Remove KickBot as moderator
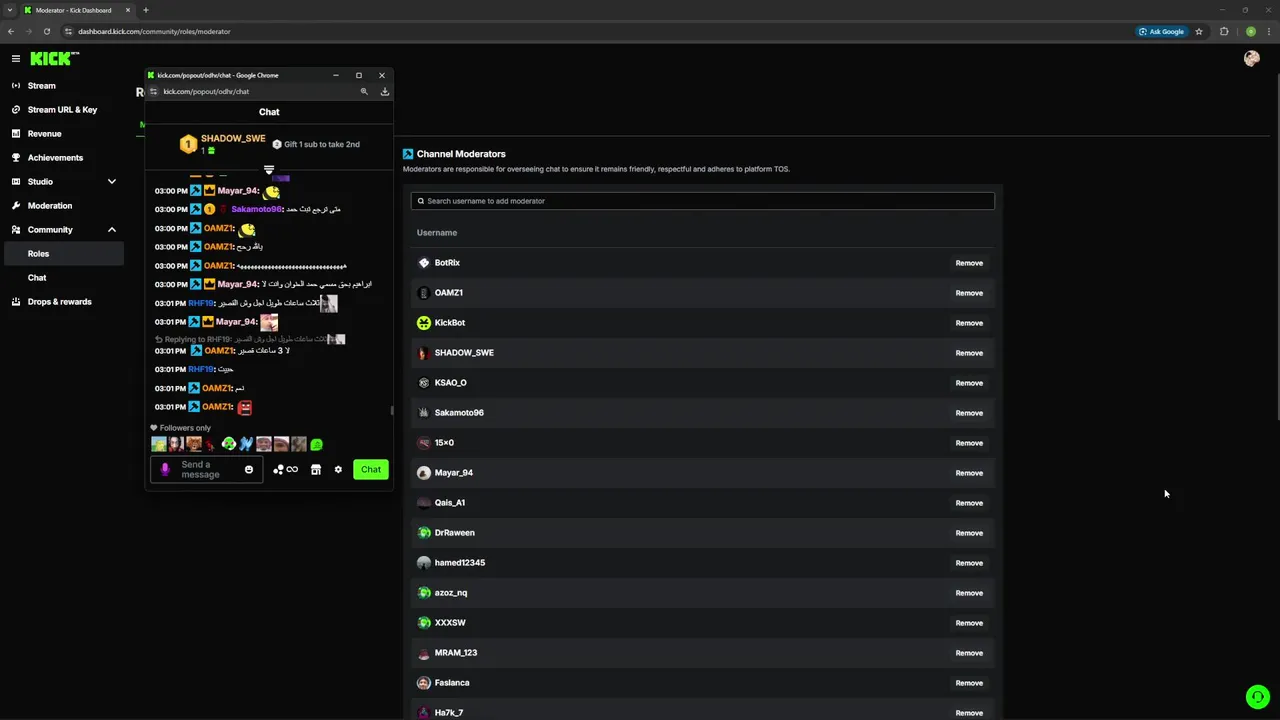The height and width of the screenshot is (720, 1280). (969, 323)
